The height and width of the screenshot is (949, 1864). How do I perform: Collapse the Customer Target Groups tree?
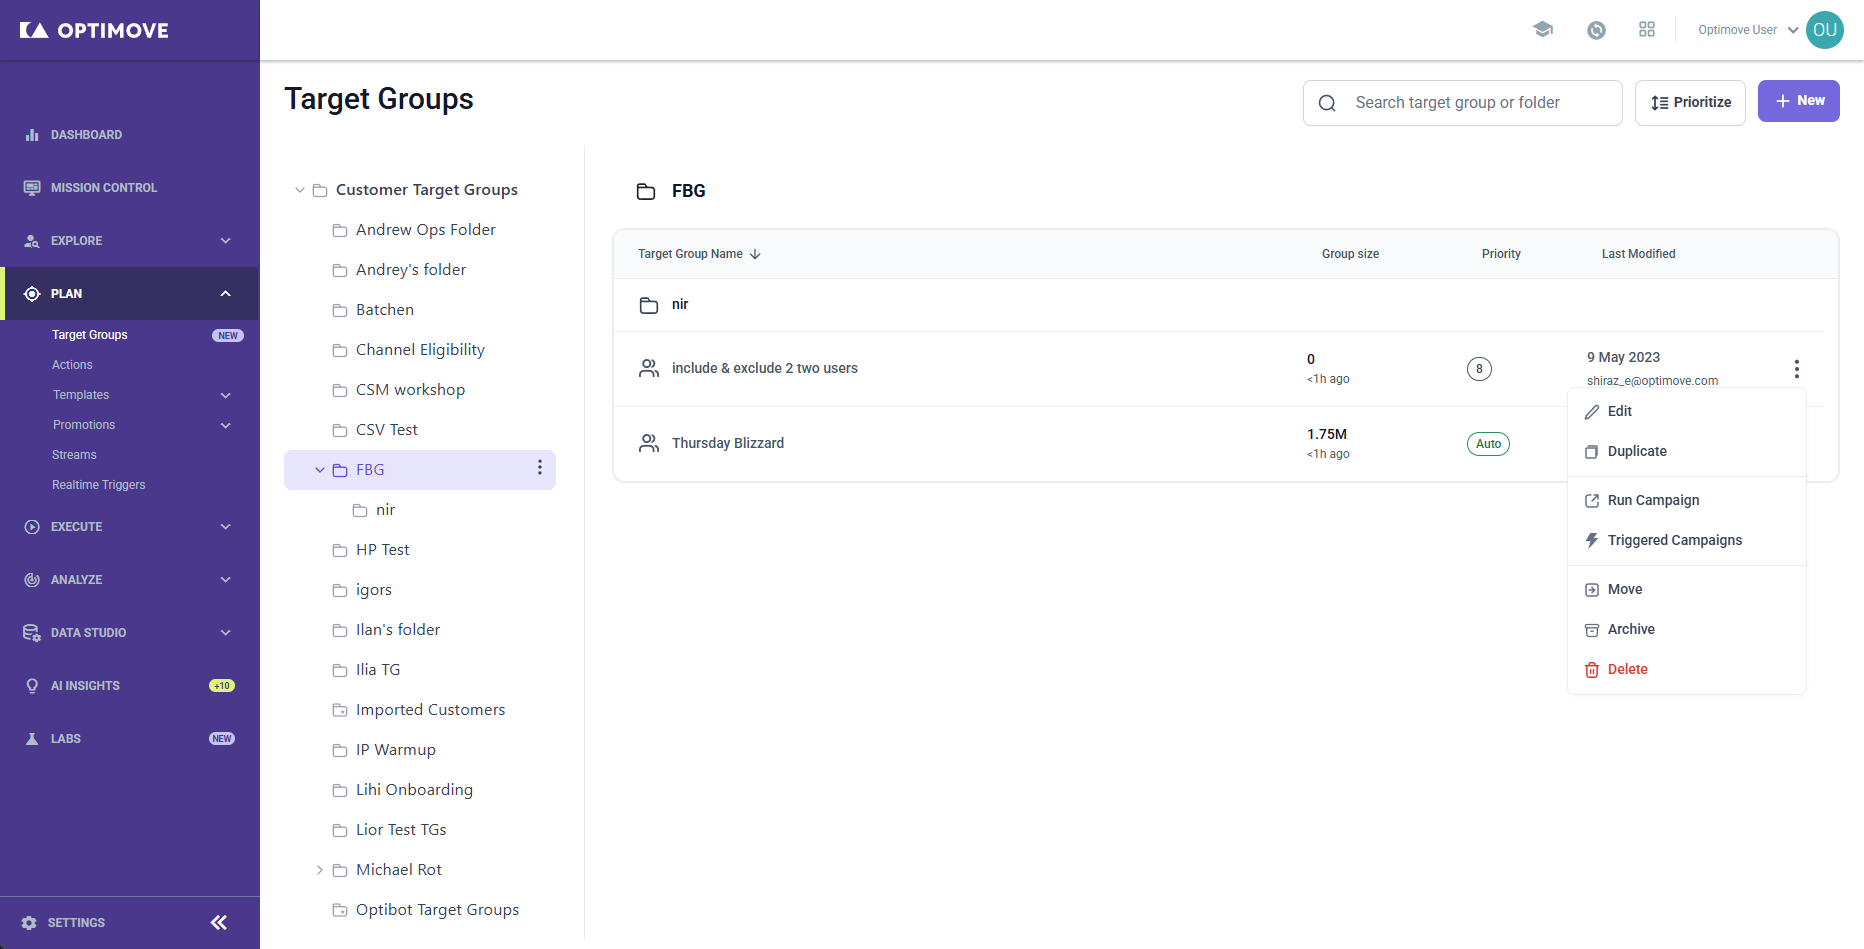click(299, 190)
